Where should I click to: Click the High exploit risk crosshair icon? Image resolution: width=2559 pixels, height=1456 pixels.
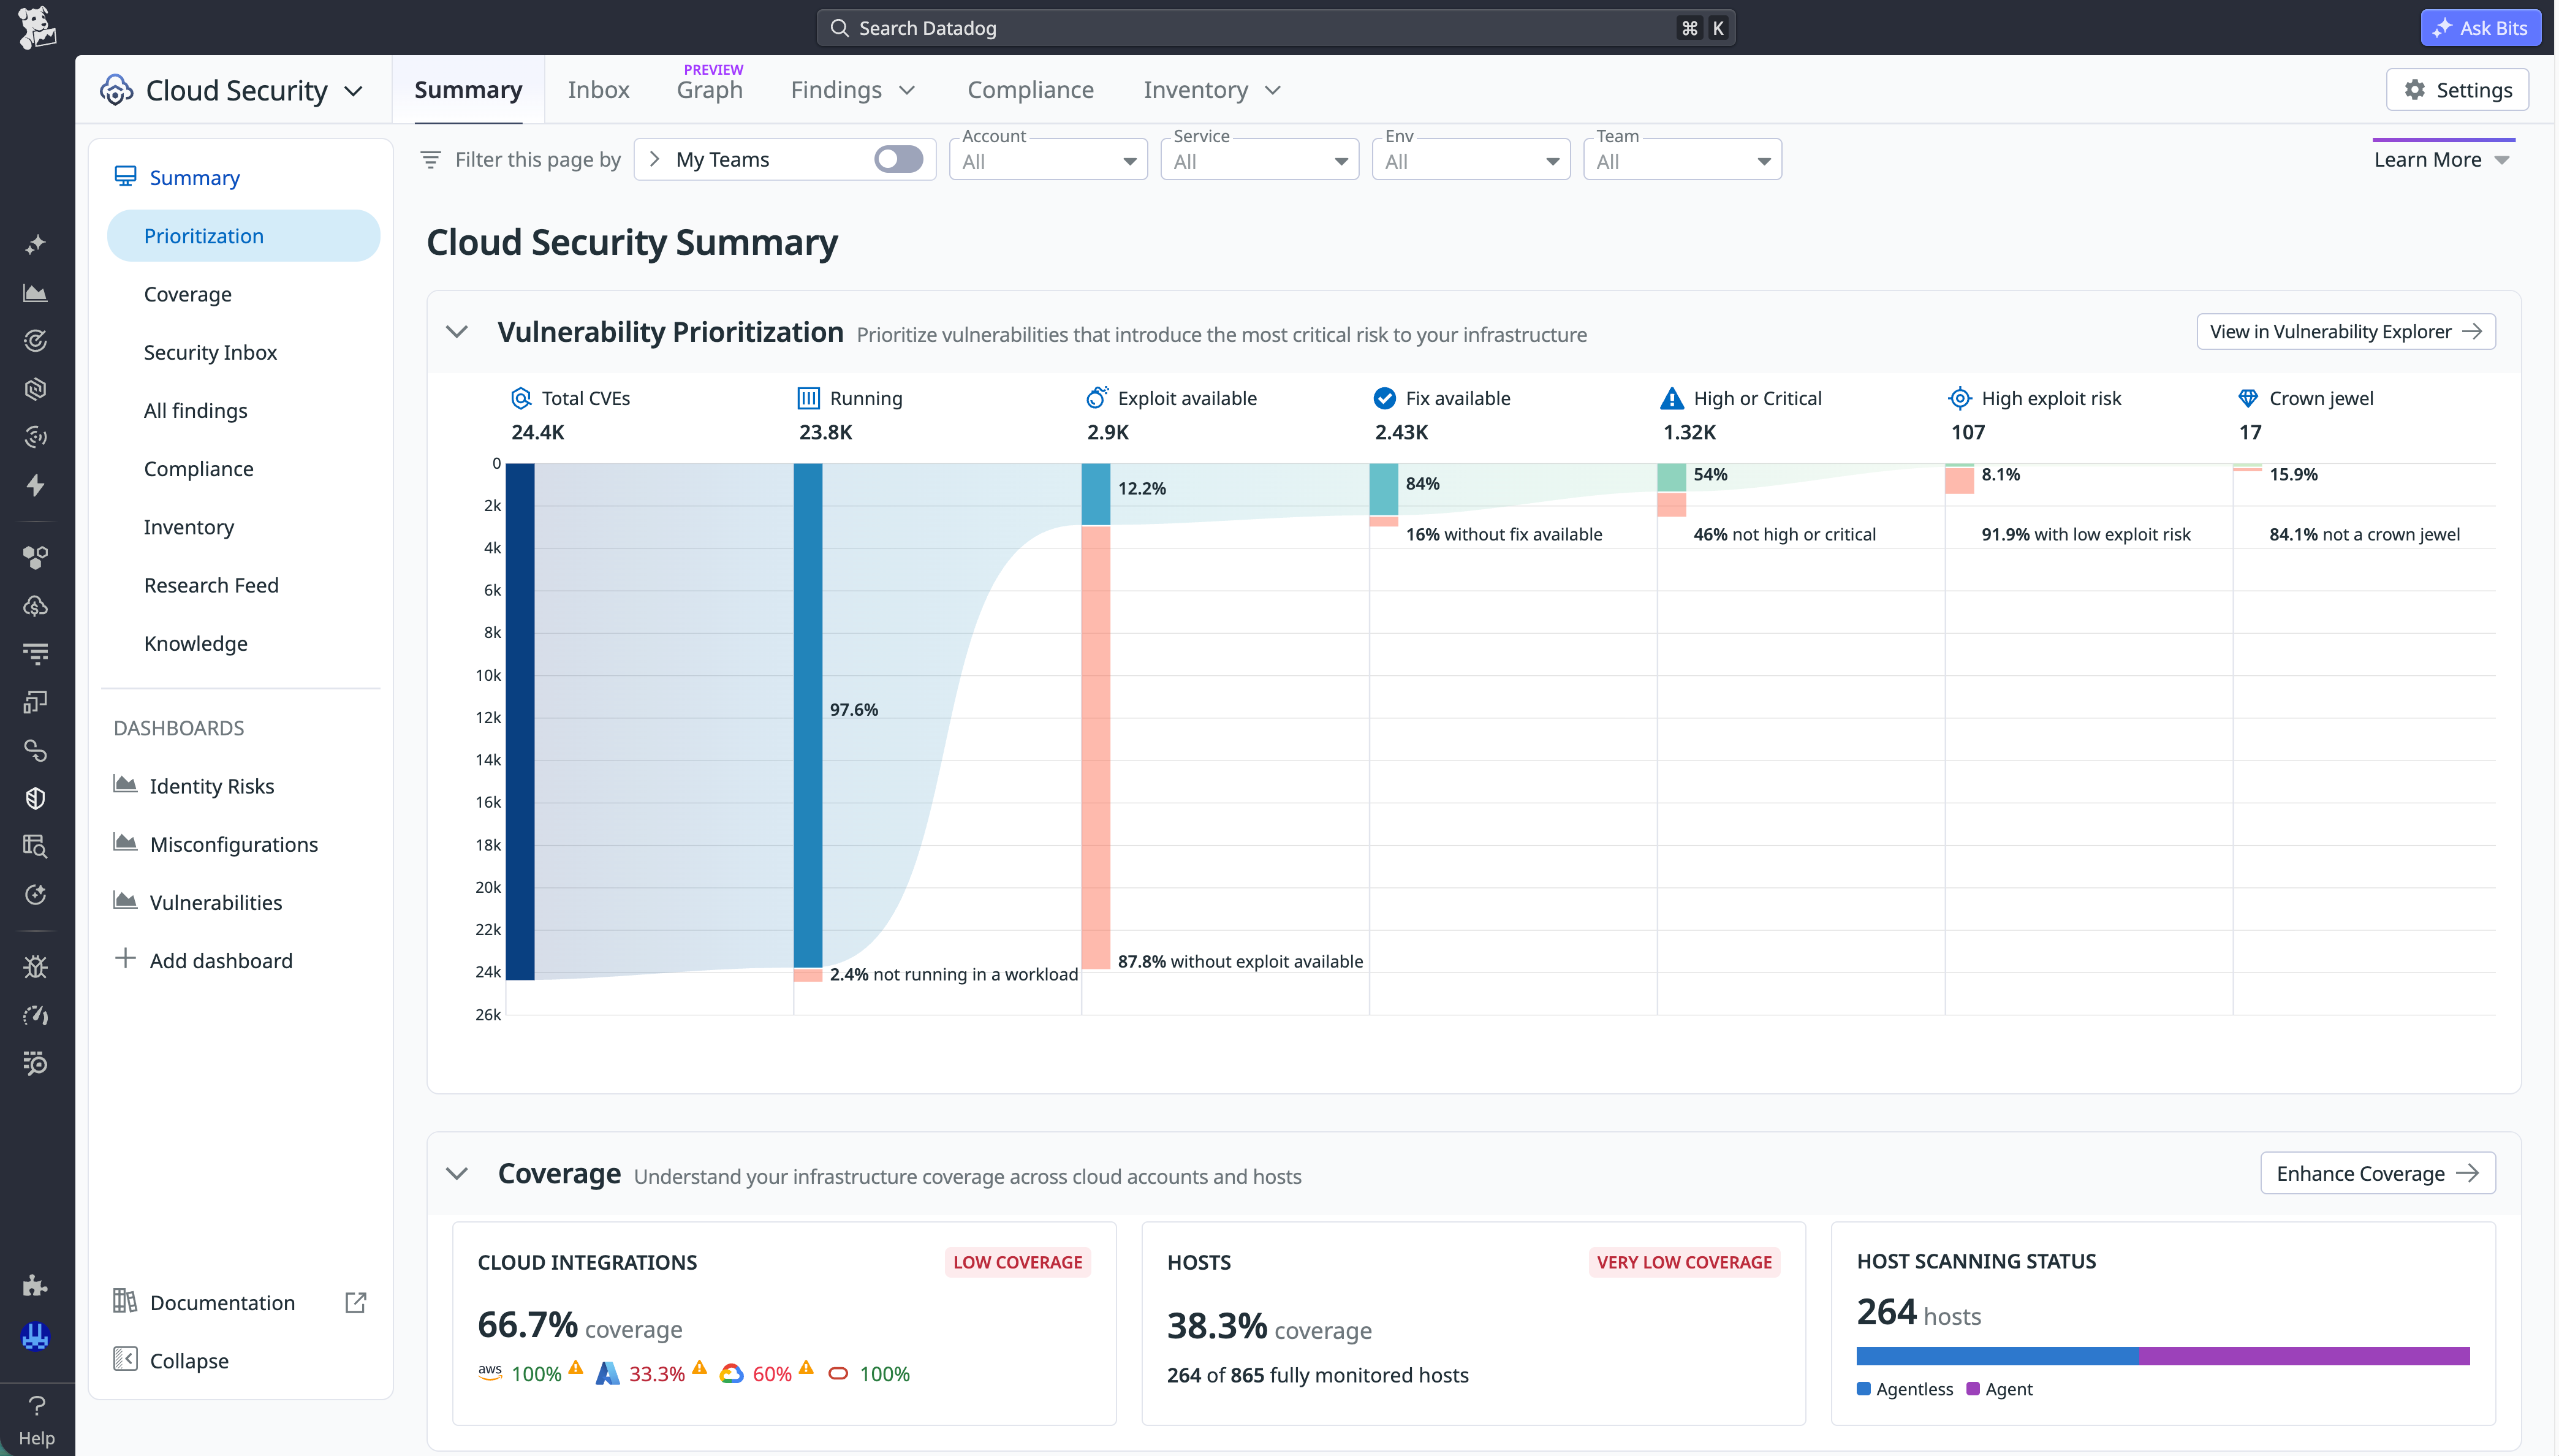1960,398
